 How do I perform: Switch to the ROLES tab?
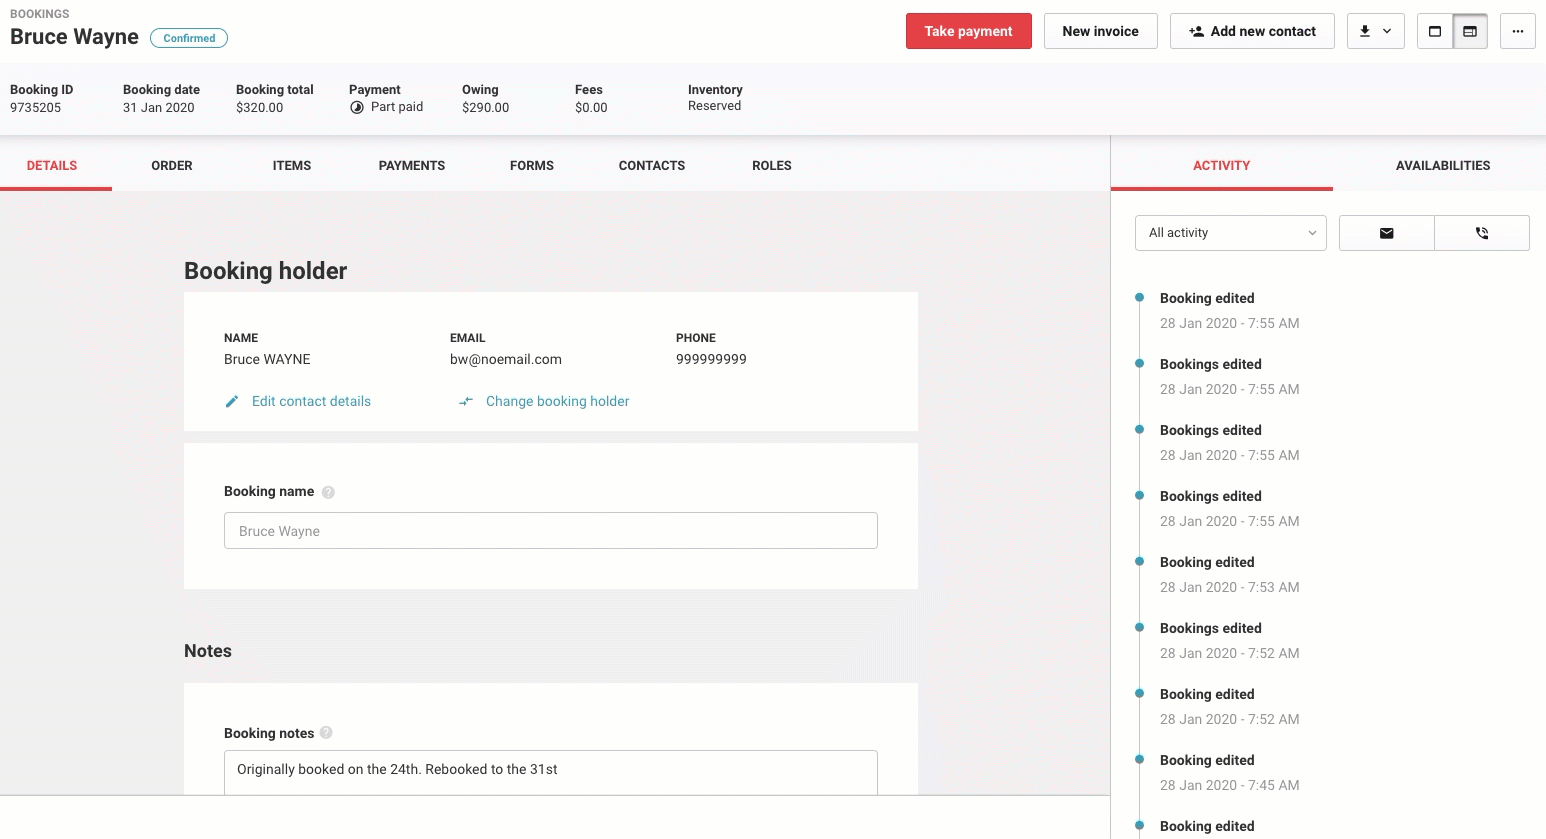772,165
